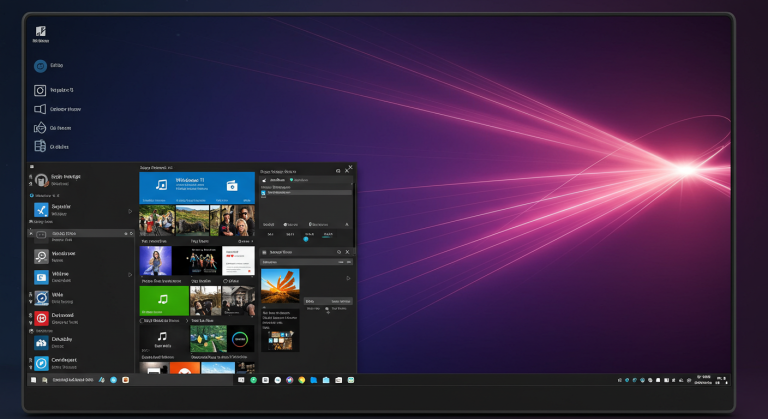Open the green circle taskbar app

[253, 380]
